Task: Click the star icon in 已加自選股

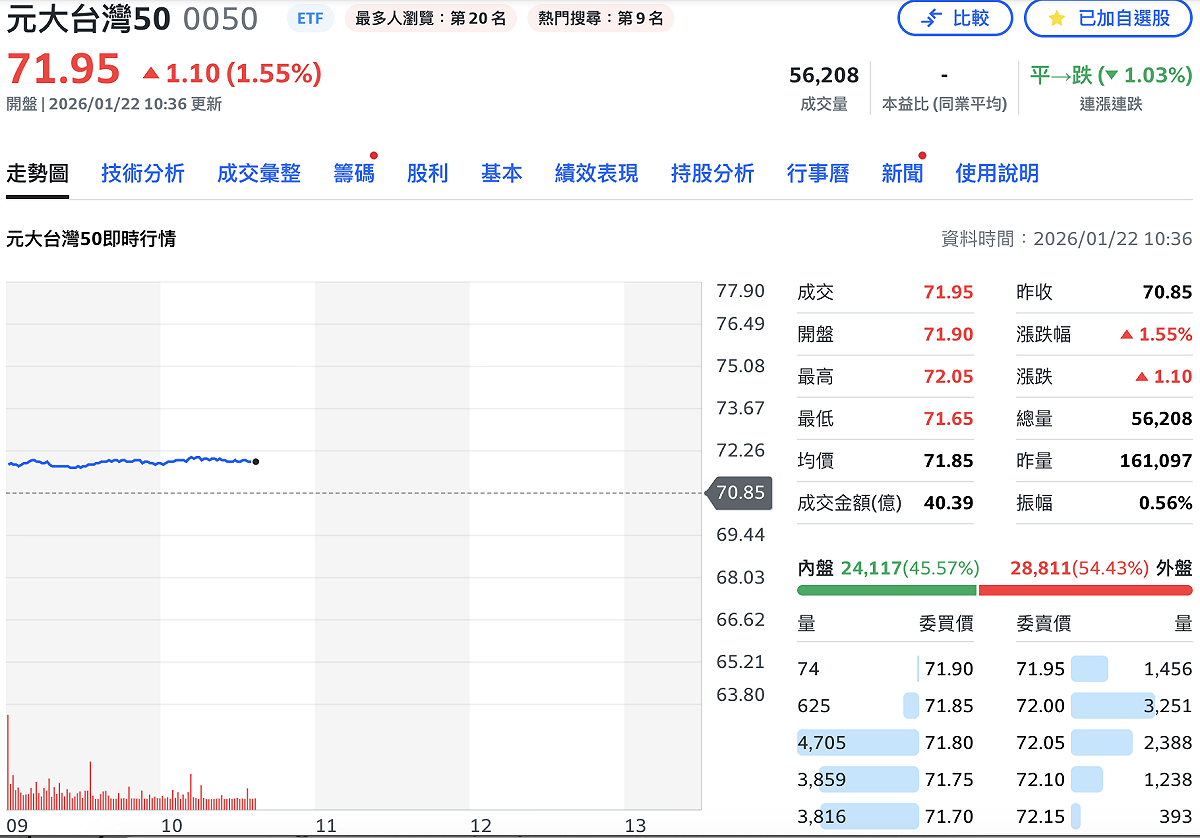Action: click(1057, 18)
